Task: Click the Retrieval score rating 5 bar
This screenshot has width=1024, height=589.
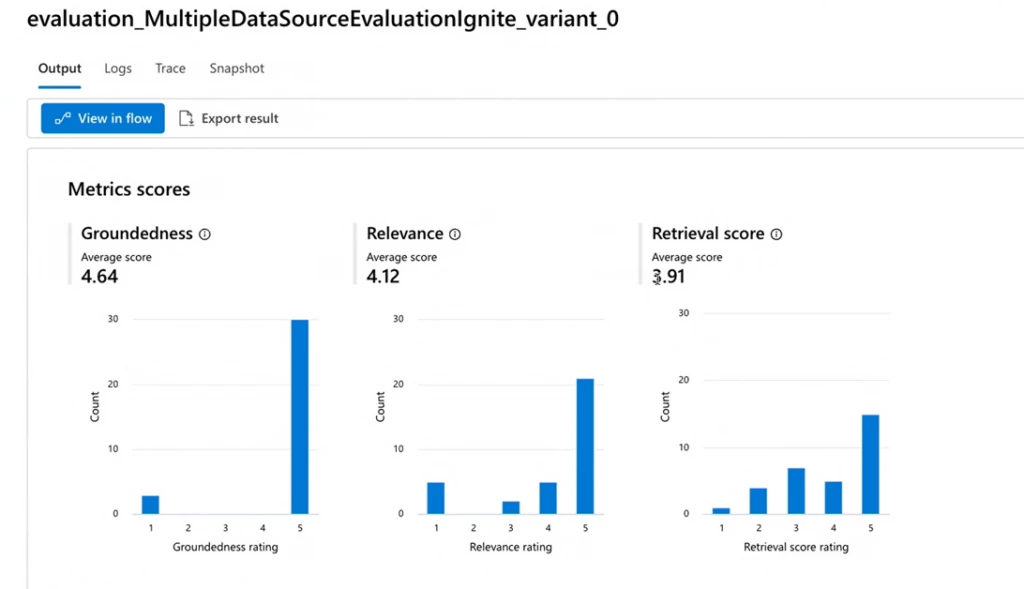Action: click(x=871, y=464)
